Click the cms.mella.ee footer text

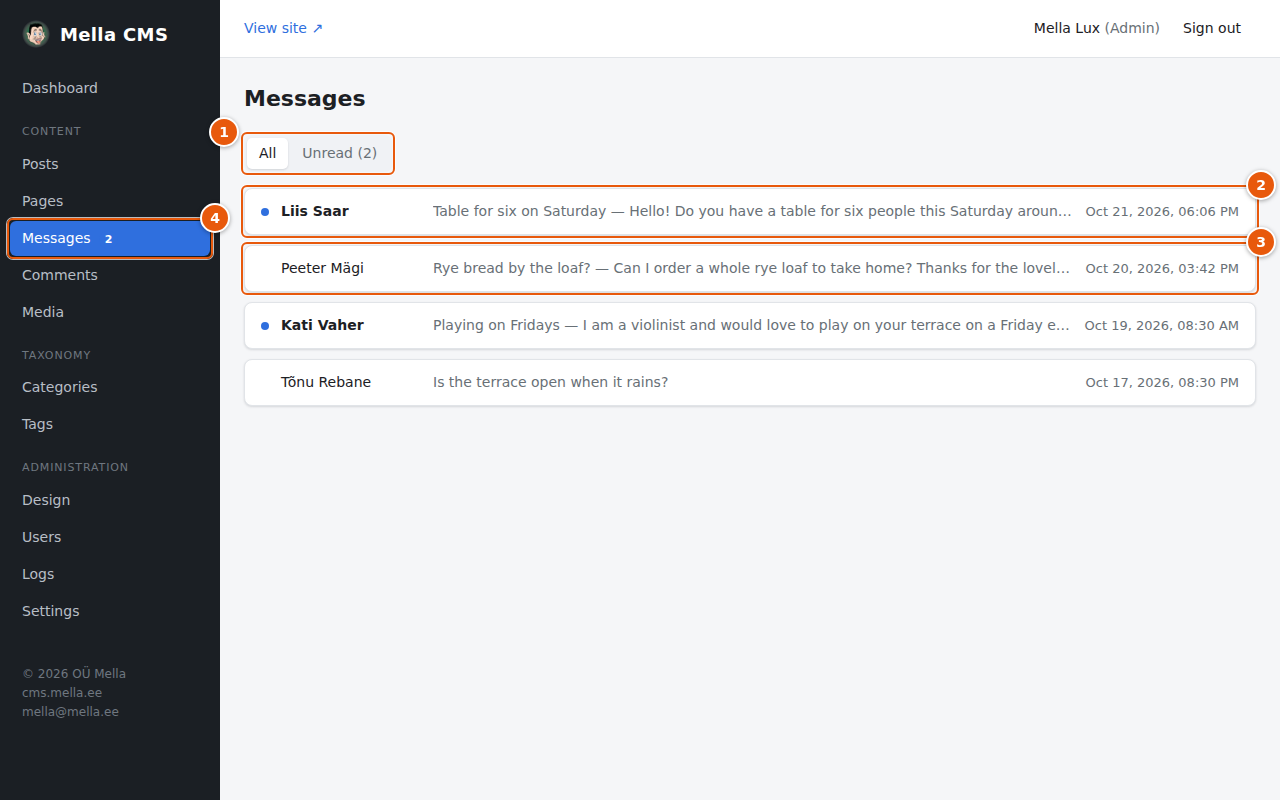pos(62,693)
